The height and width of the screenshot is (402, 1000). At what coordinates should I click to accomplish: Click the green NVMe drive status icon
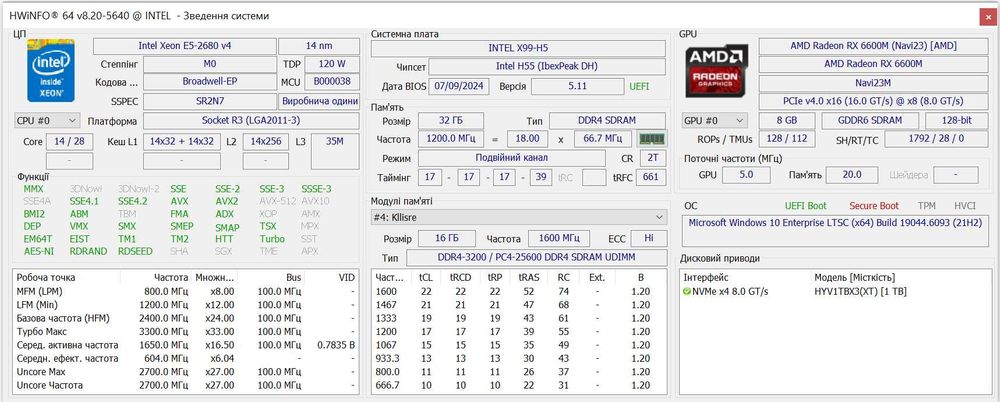click(687, 292)
